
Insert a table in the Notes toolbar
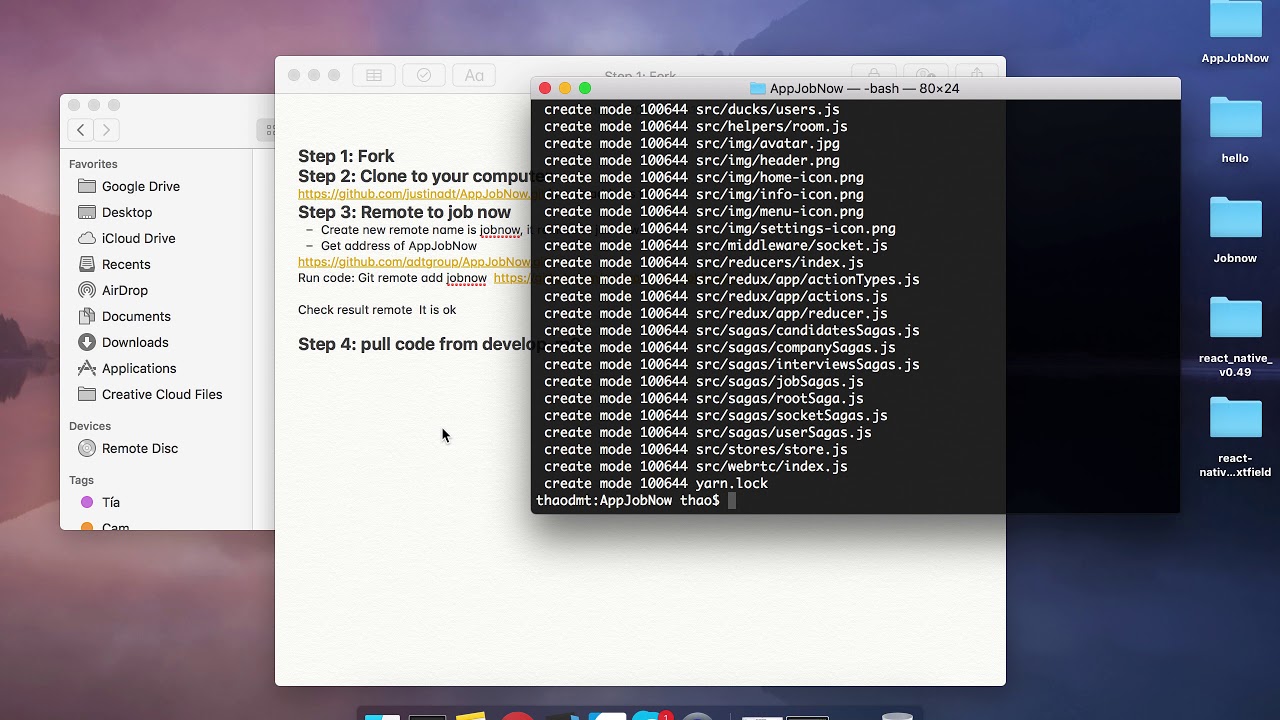374,75
